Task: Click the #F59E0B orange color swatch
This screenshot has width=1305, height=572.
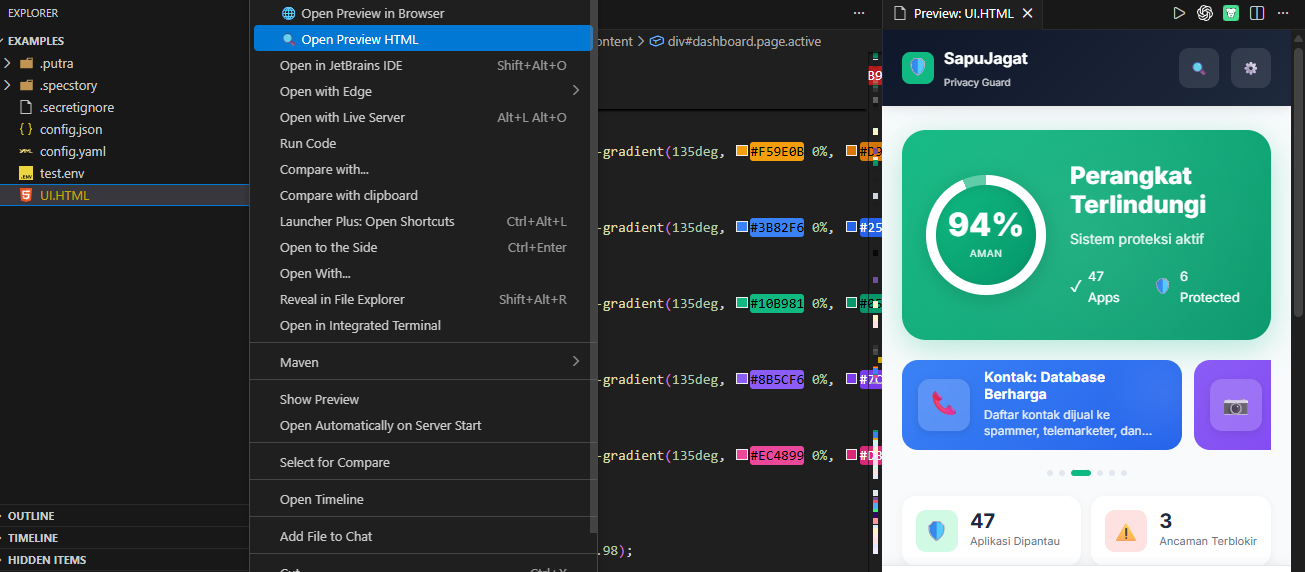Action: [x=742, y=151]
